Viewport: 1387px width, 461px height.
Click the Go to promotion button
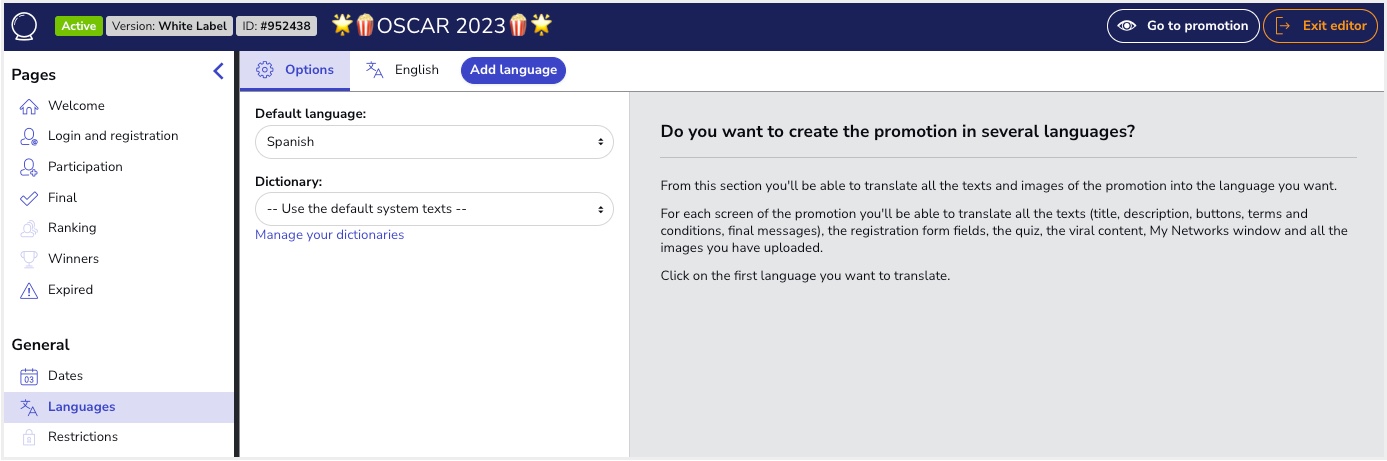tap(1183, 26)
